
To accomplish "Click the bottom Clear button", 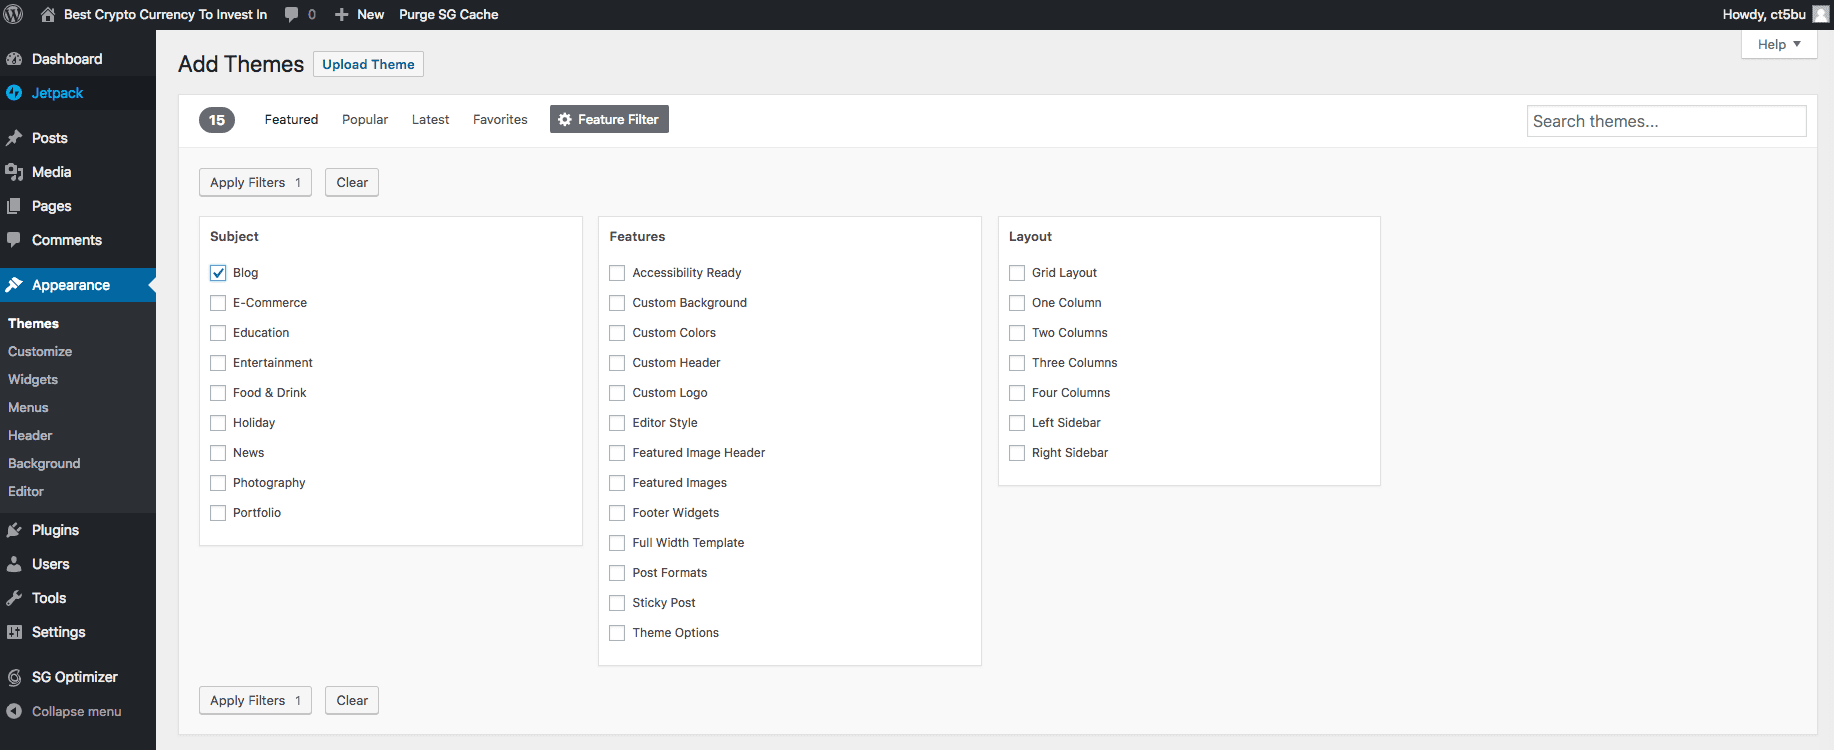I will 352,700.
